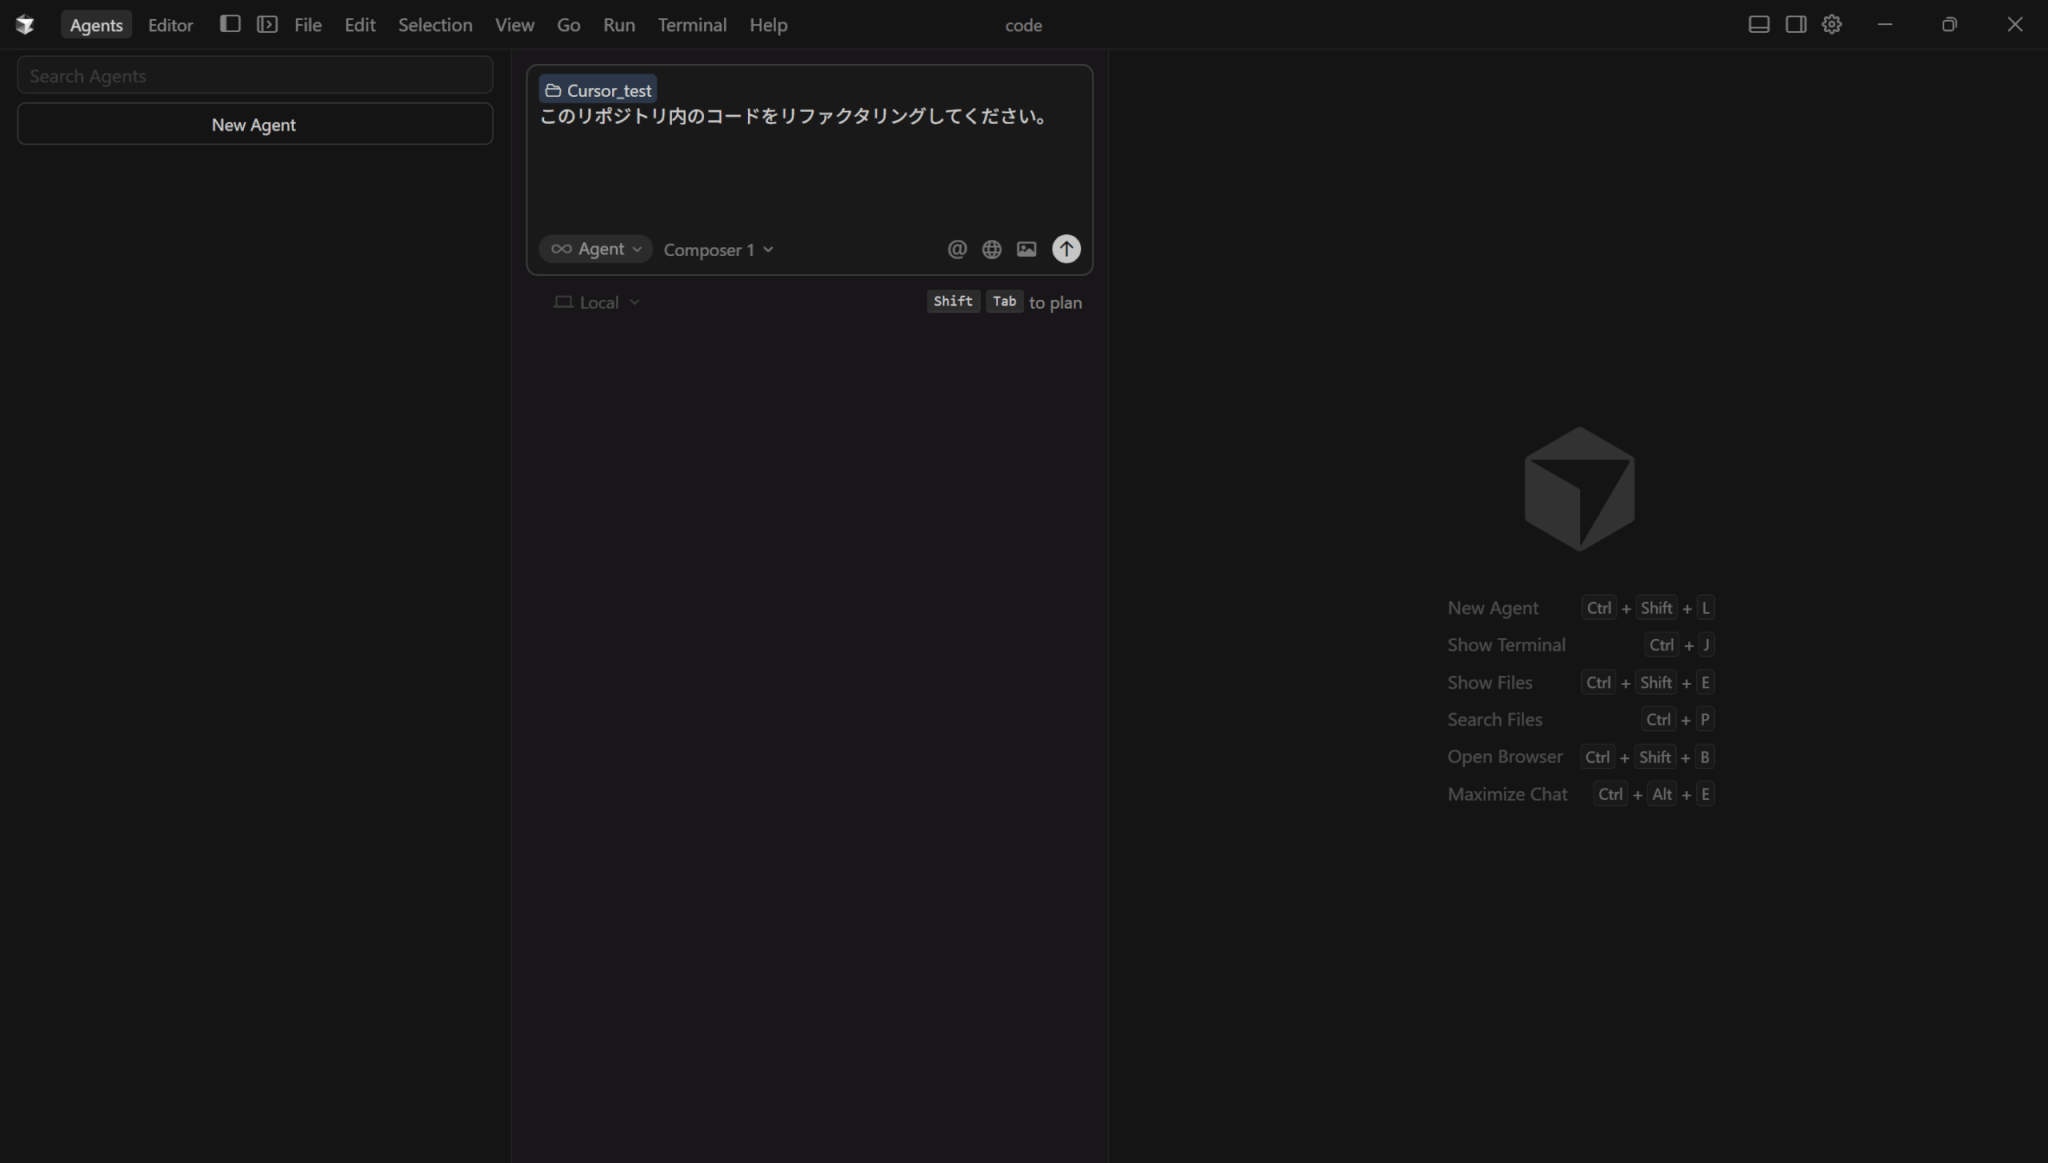Click the Cursor_test folder chip

pos(598,90)
